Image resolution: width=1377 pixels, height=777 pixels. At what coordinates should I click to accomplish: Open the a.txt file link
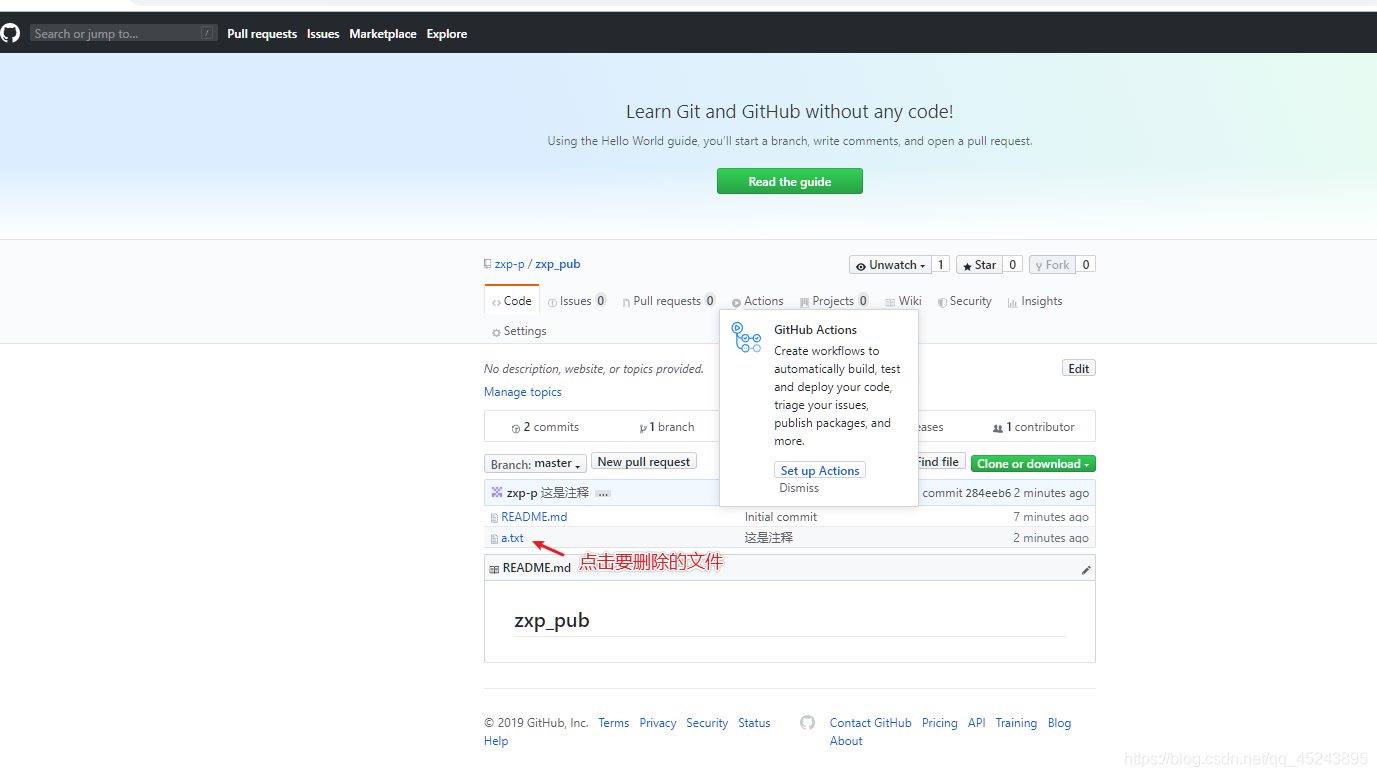click(x=512, y=538)
